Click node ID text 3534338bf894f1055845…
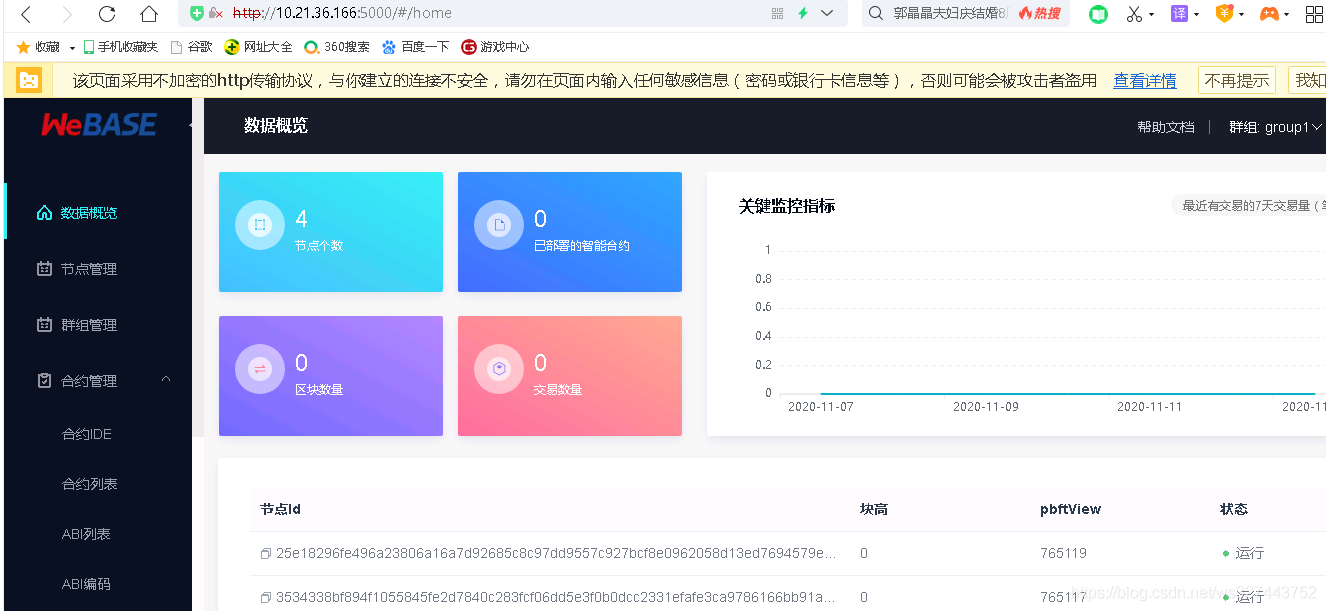The height and width of the screenshot is (611, 1326). [556, 597]
